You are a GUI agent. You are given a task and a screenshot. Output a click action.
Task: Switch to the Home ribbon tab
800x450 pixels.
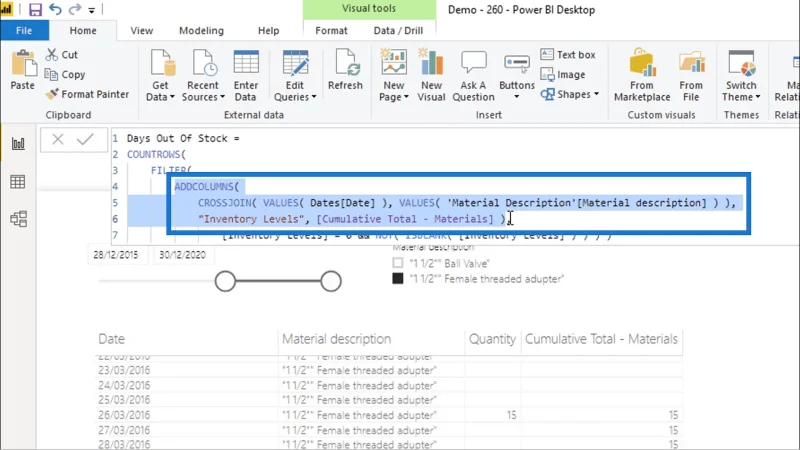click(x=83, y=31)
